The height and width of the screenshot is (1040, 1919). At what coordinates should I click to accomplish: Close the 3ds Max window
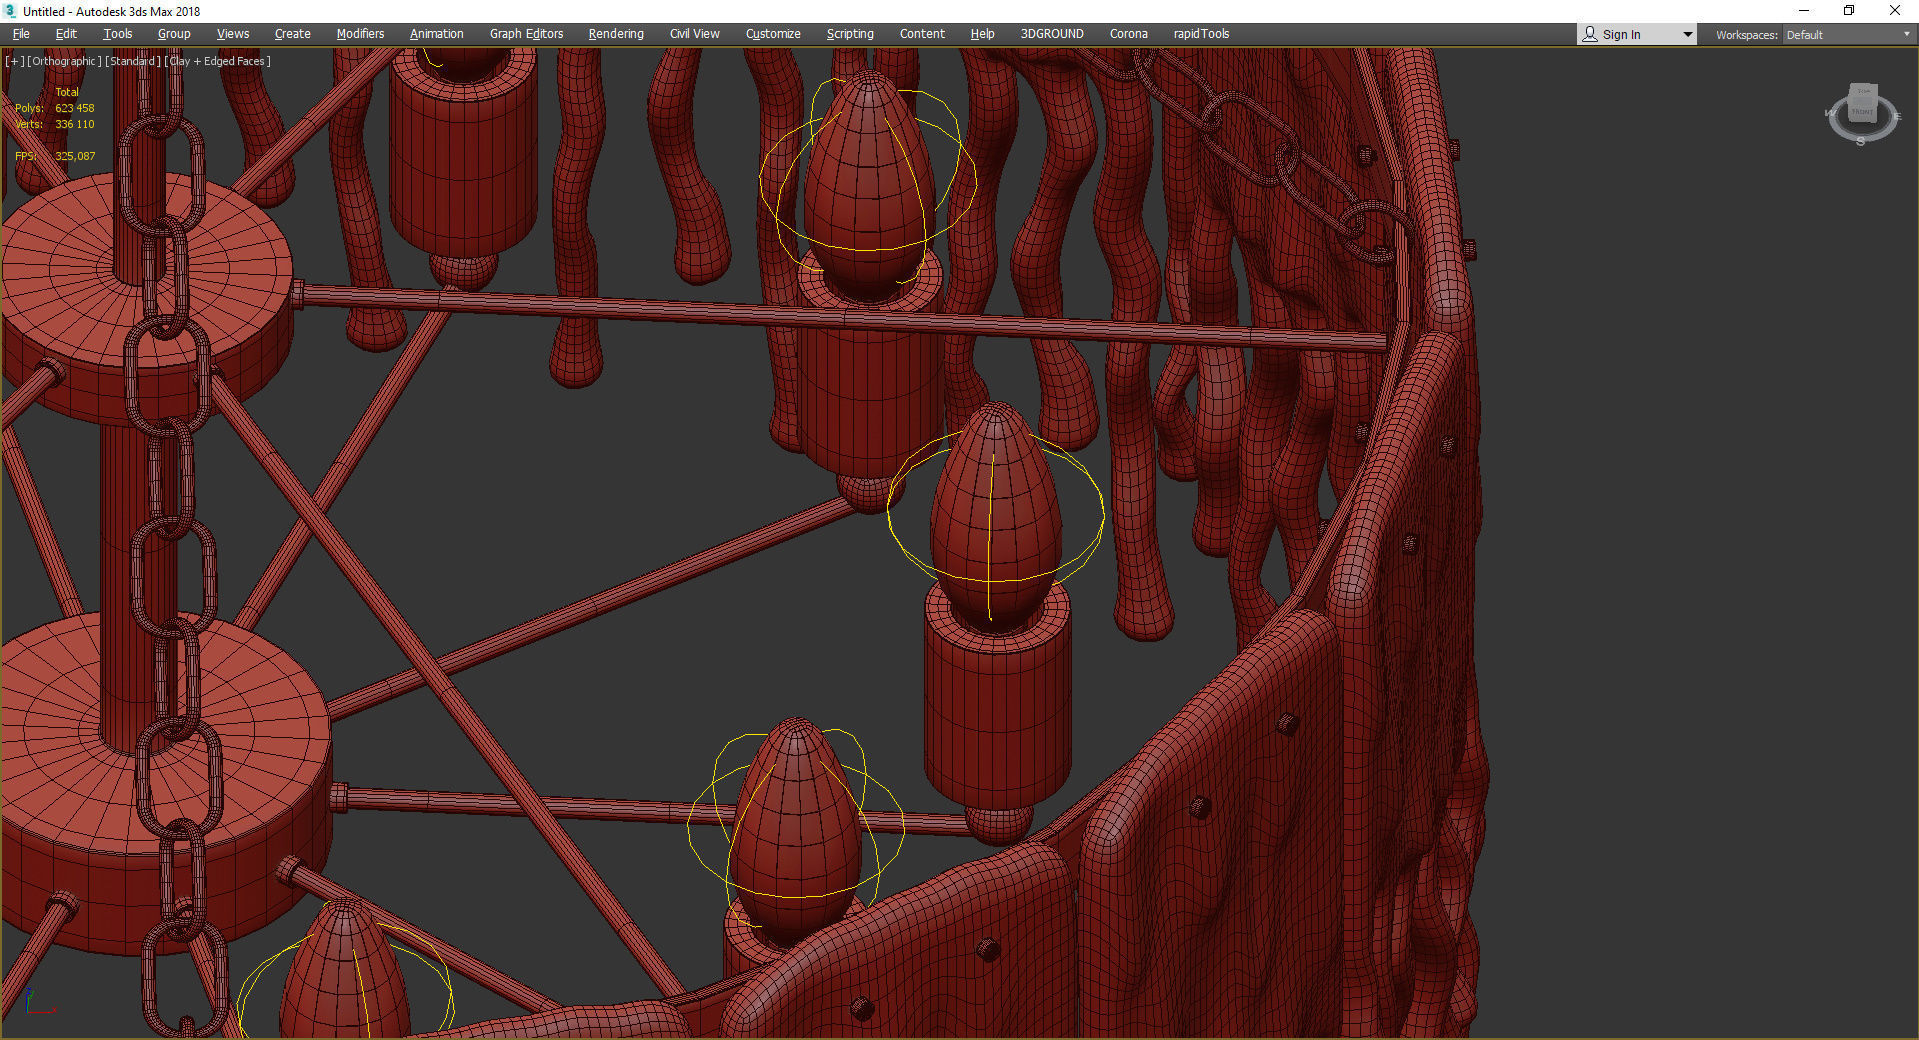[x=1895, y=11]
